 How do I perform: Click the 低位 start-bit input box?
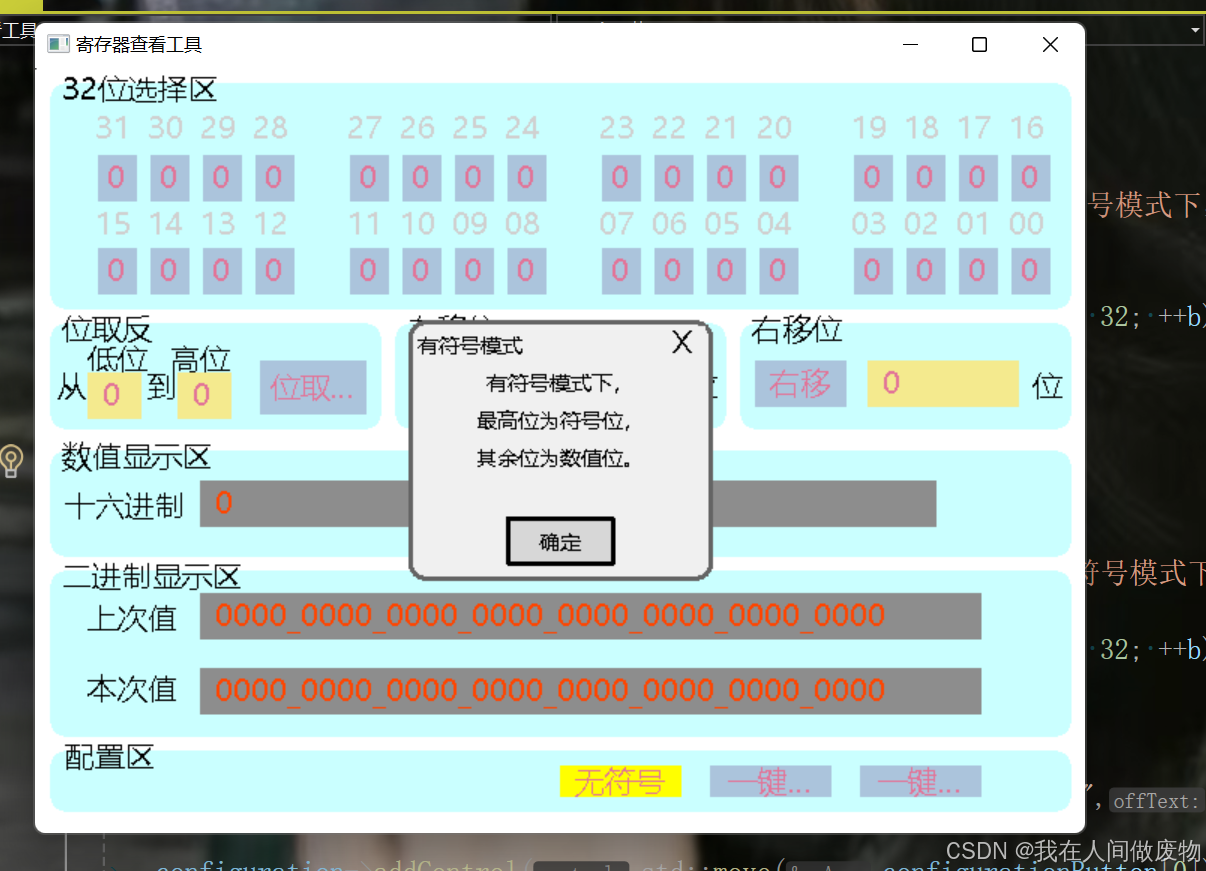113,394
